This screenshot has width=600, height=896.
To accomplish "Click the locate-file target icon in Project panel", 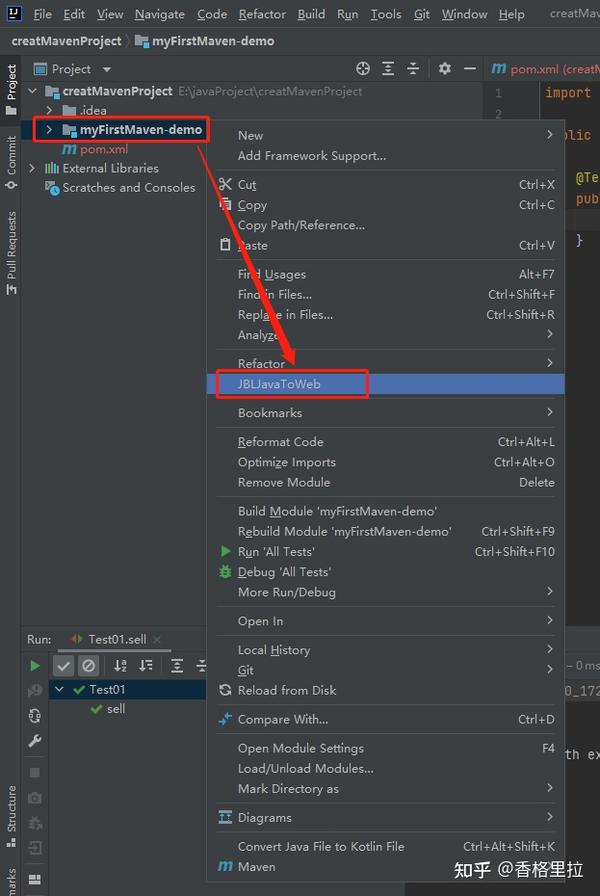I will 363,69.
